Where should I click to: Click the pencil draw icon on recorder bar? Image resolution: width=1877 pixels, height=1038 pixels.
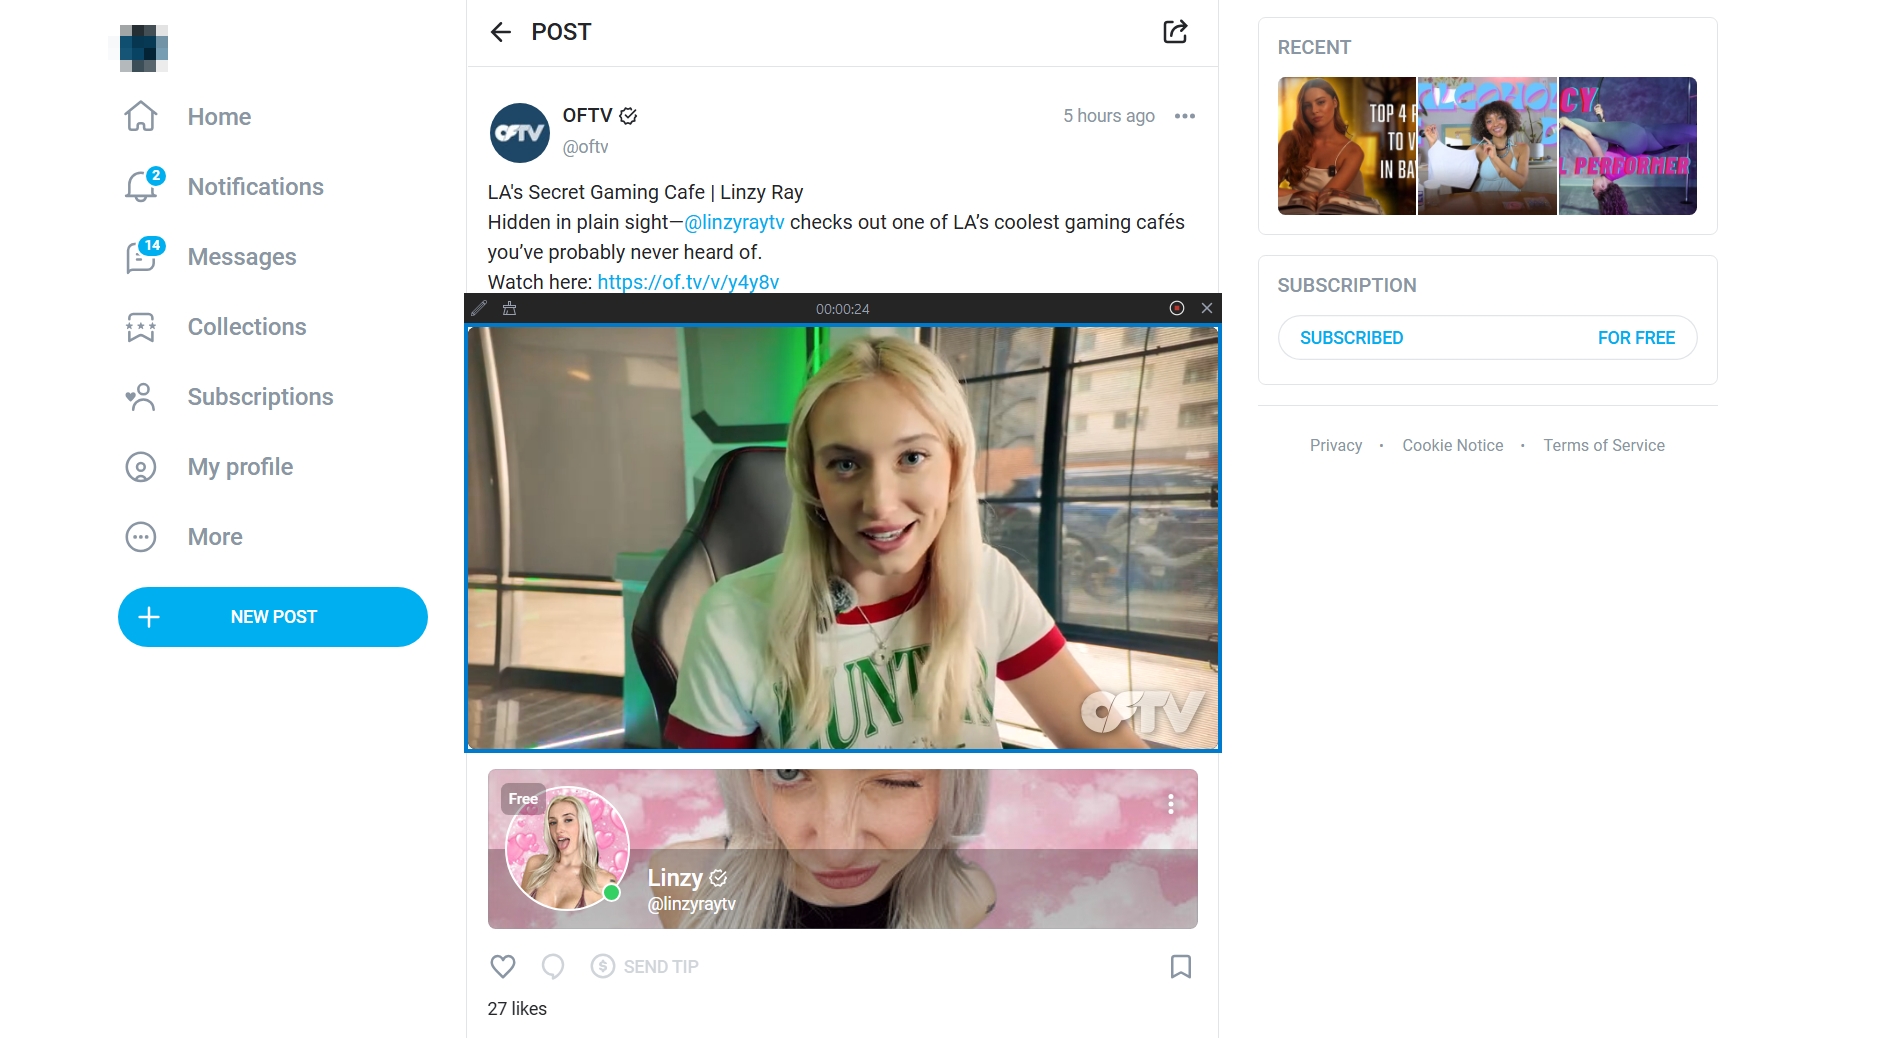(479, 308)
